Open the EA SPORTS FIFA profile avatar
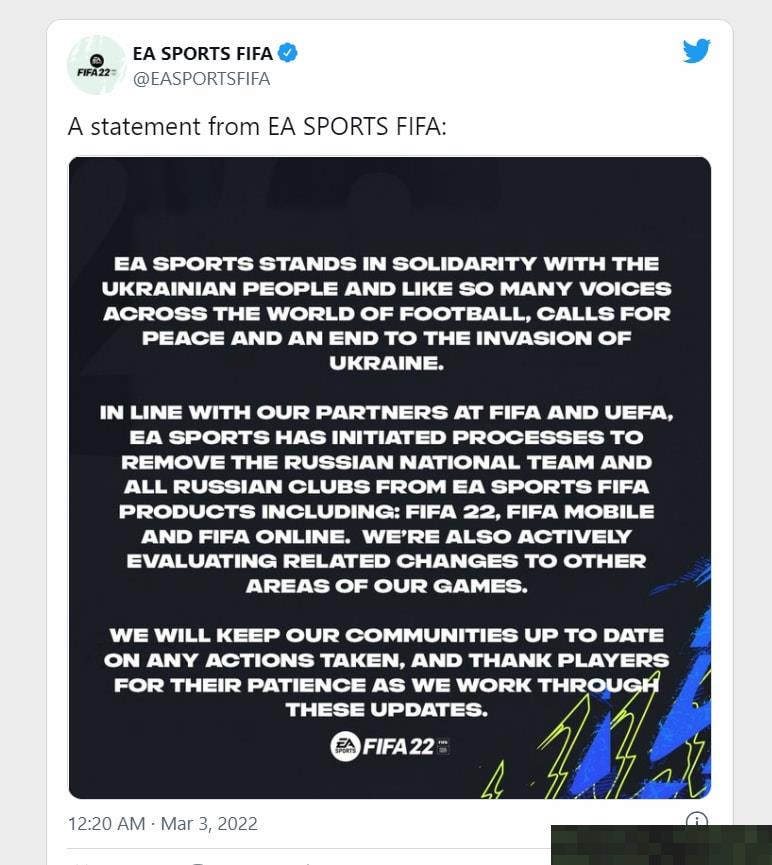 tap(97, 65)
